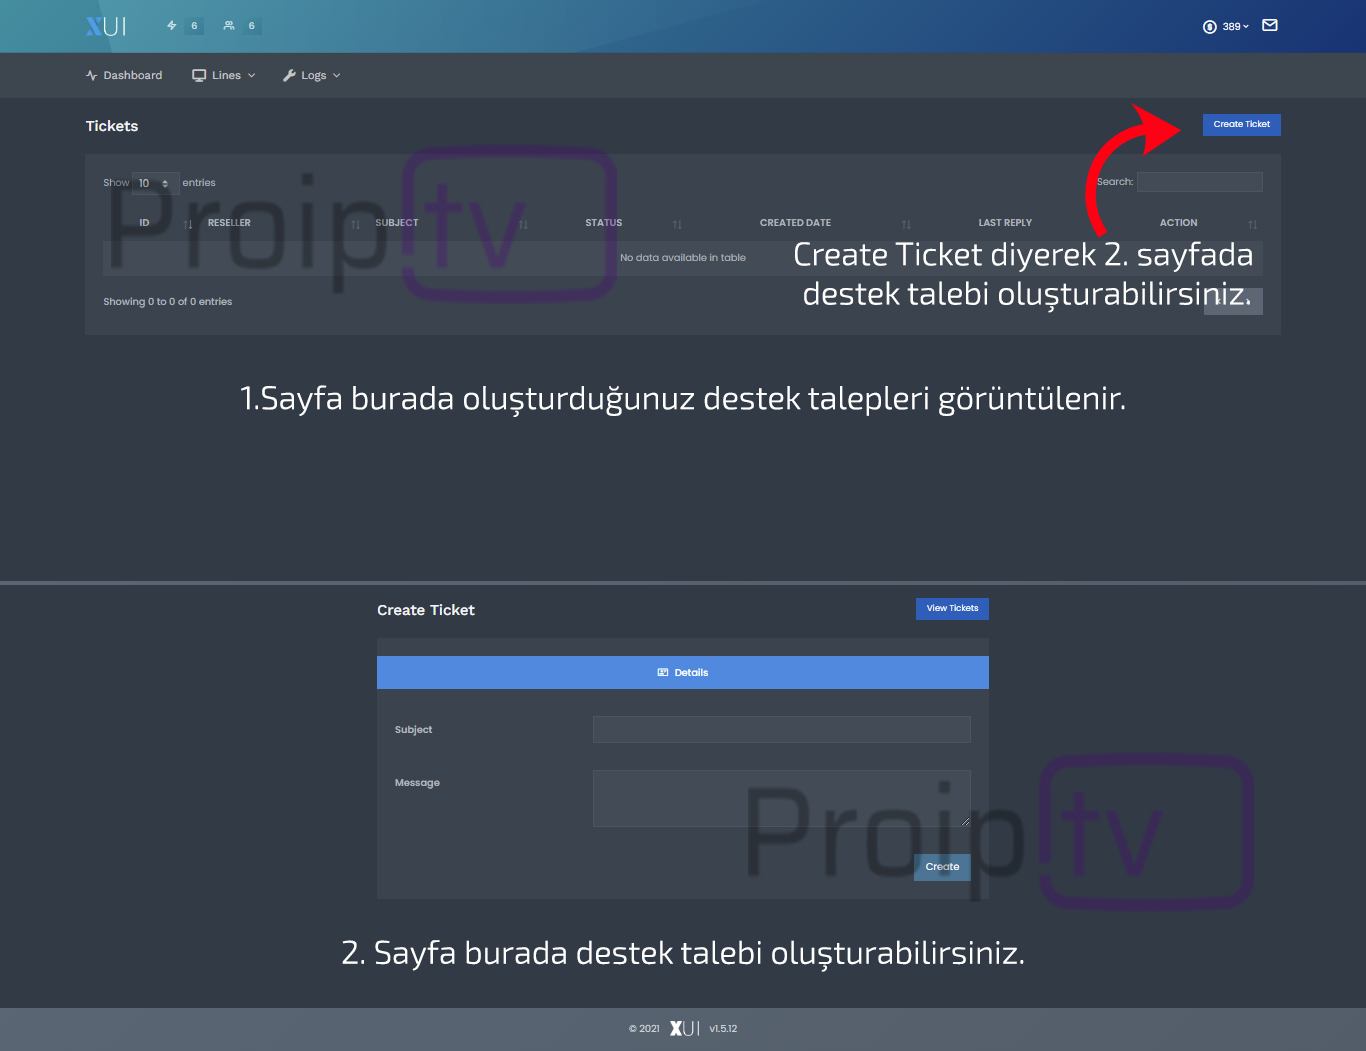Sort table by Action column
Viewport: 1366px width, 1051px height.
[1178, 223]
